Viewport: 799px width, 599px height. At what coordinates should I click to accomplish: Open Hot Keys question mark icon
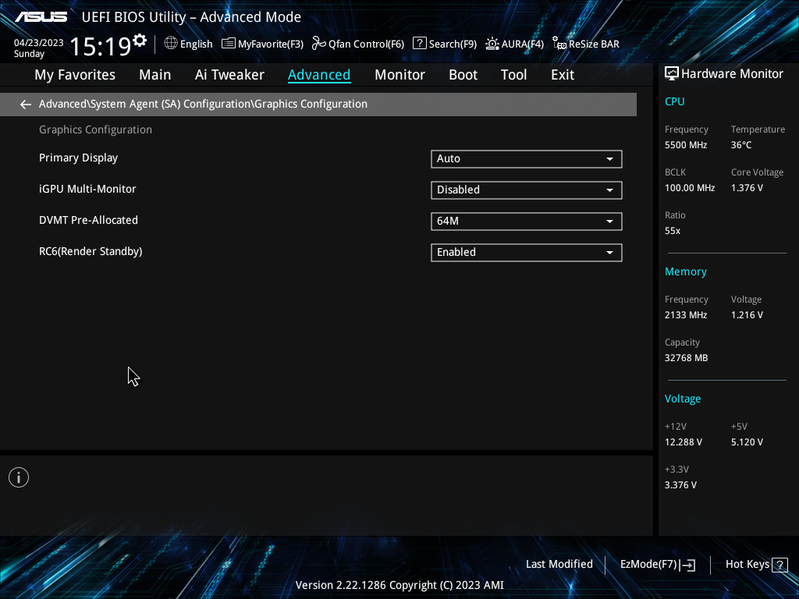[x=780, y=565]
